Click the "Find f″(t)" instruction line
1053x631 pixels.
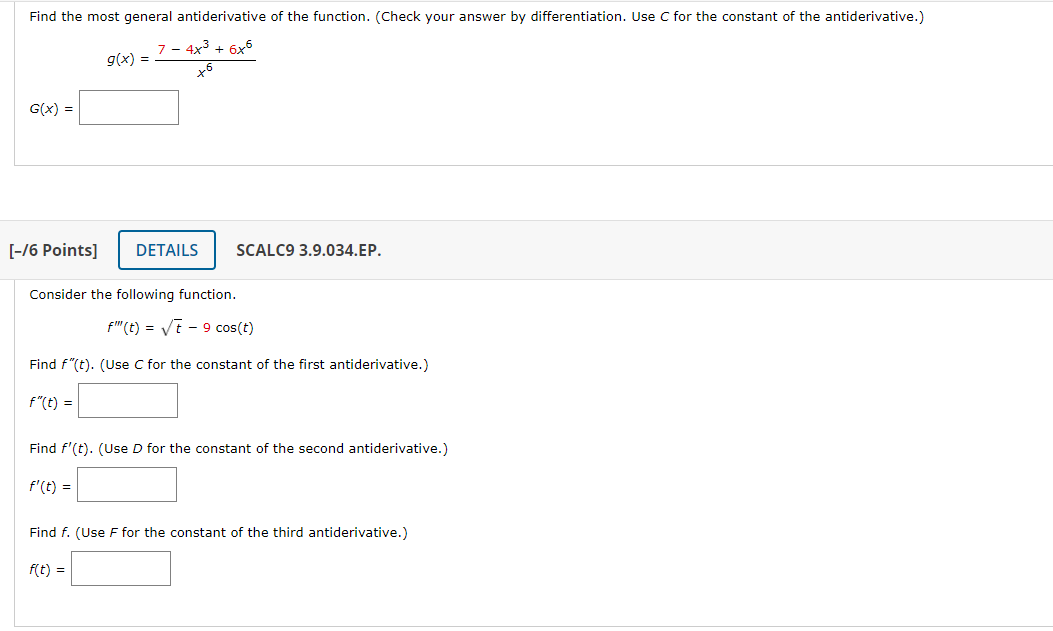click(x=229, y=364)
